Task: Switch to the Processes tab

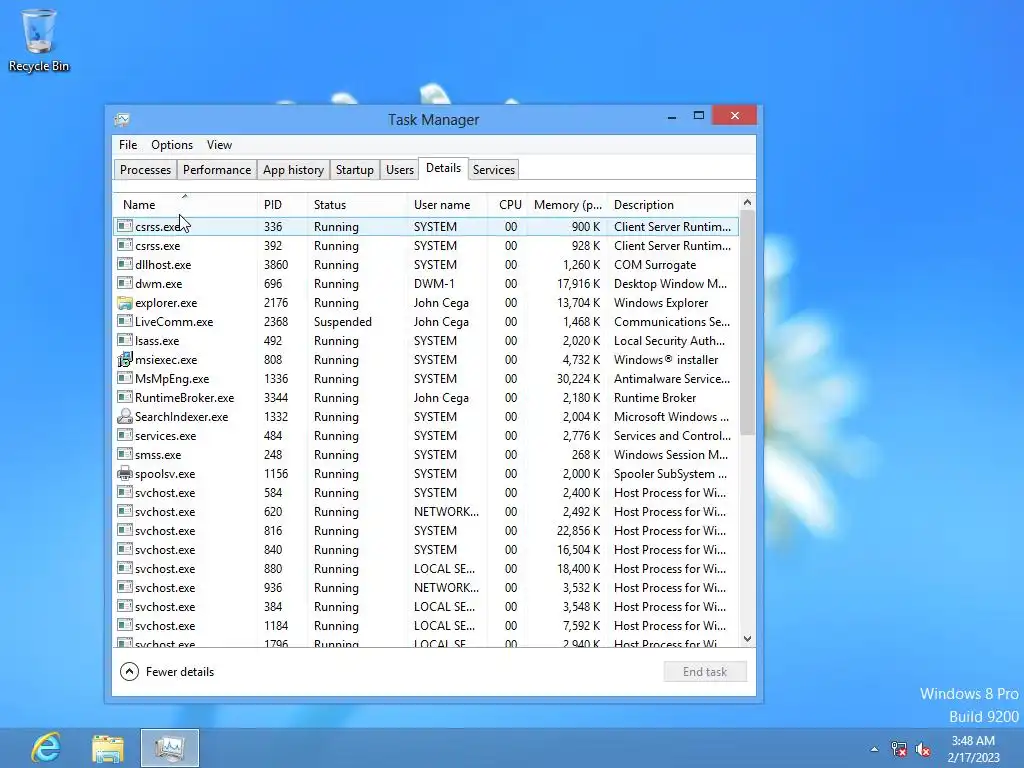Action: pyautogui.click(x=145, y=170)
